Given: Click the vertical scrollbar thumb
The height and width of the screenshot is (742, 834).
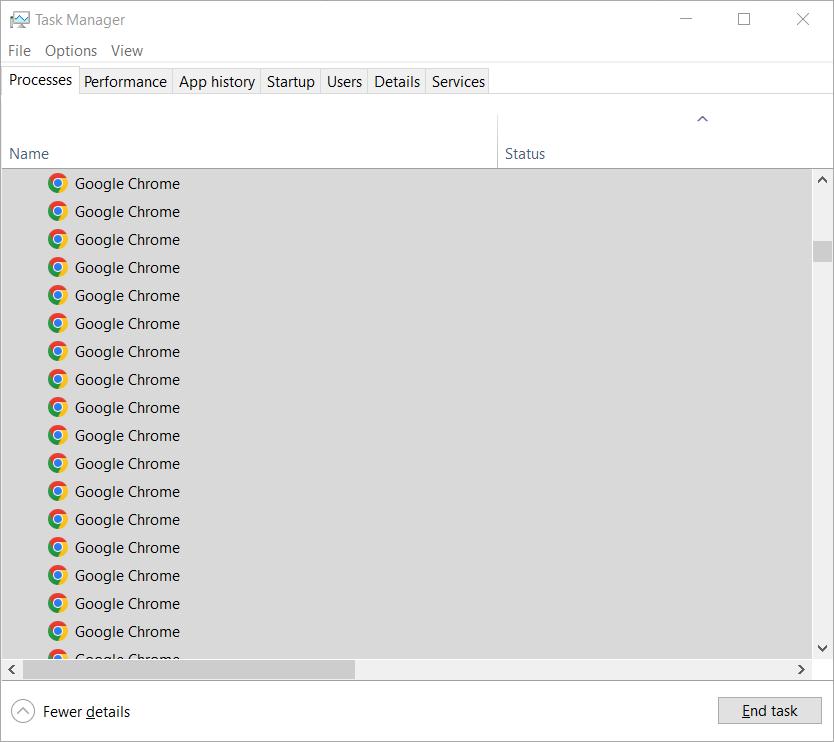Looking at the screenshot, I should [x=822, y=251].
